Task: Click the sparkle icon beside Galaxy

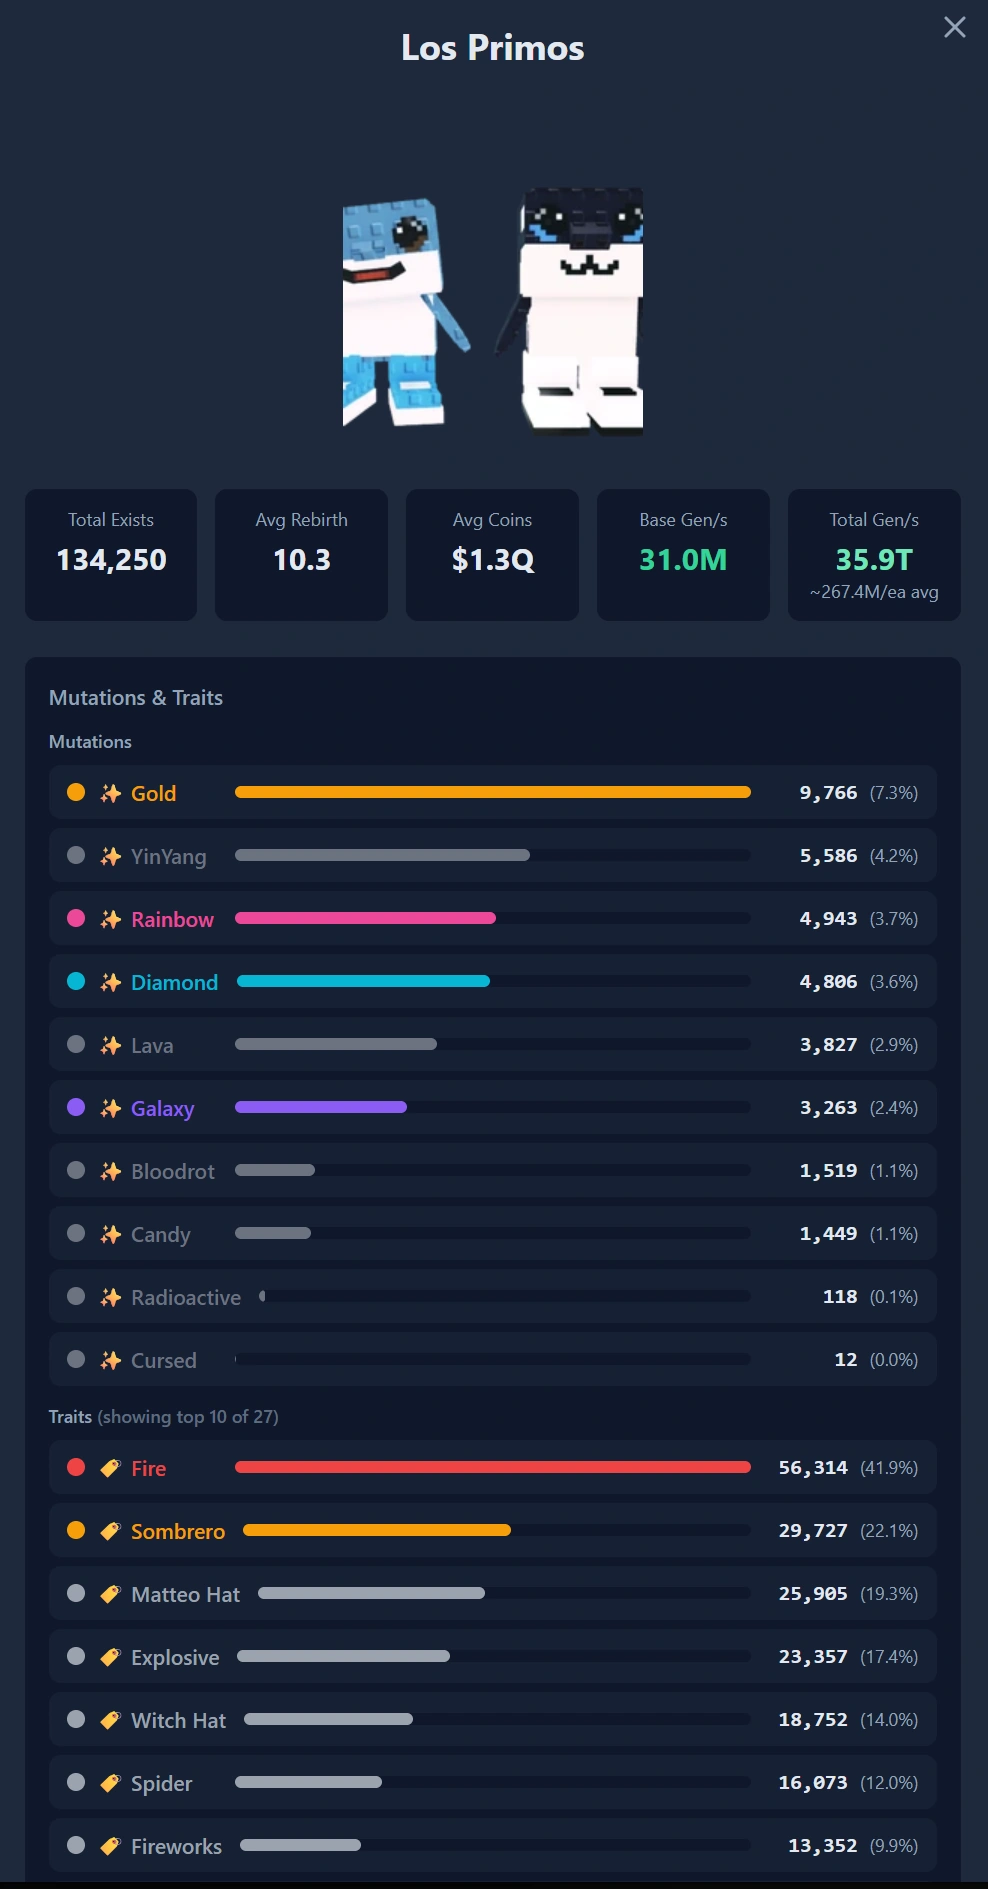Action: [111, 1109]
